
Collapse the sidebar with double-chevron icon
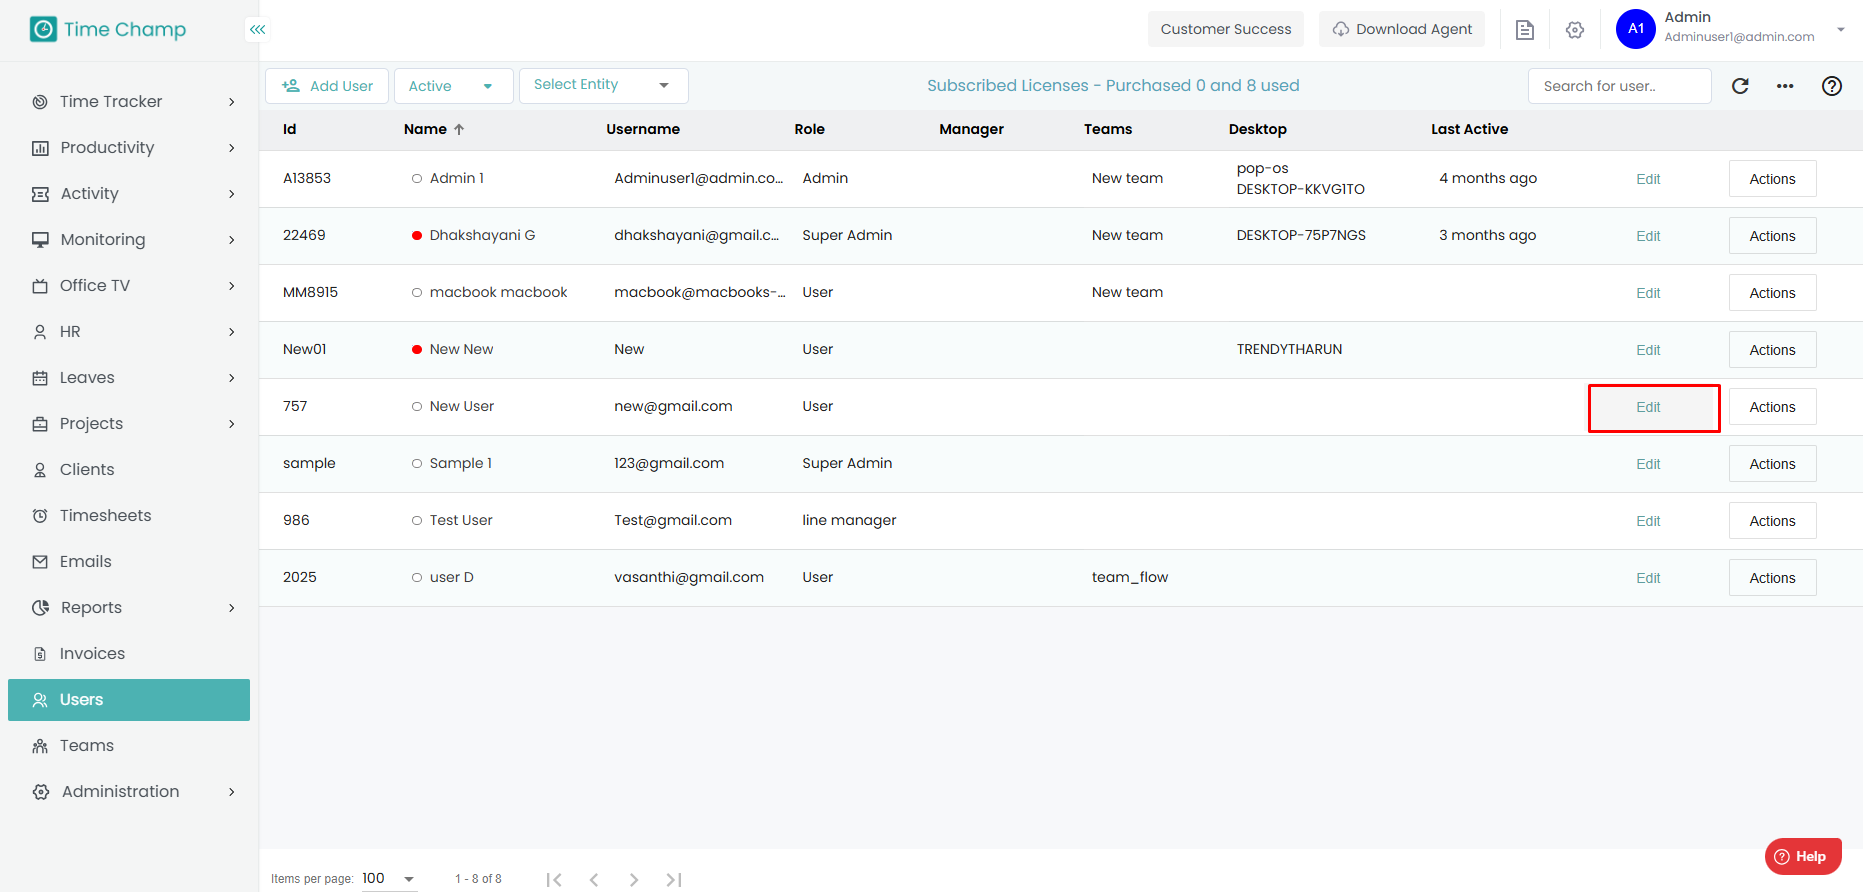[x=257, y=30]
